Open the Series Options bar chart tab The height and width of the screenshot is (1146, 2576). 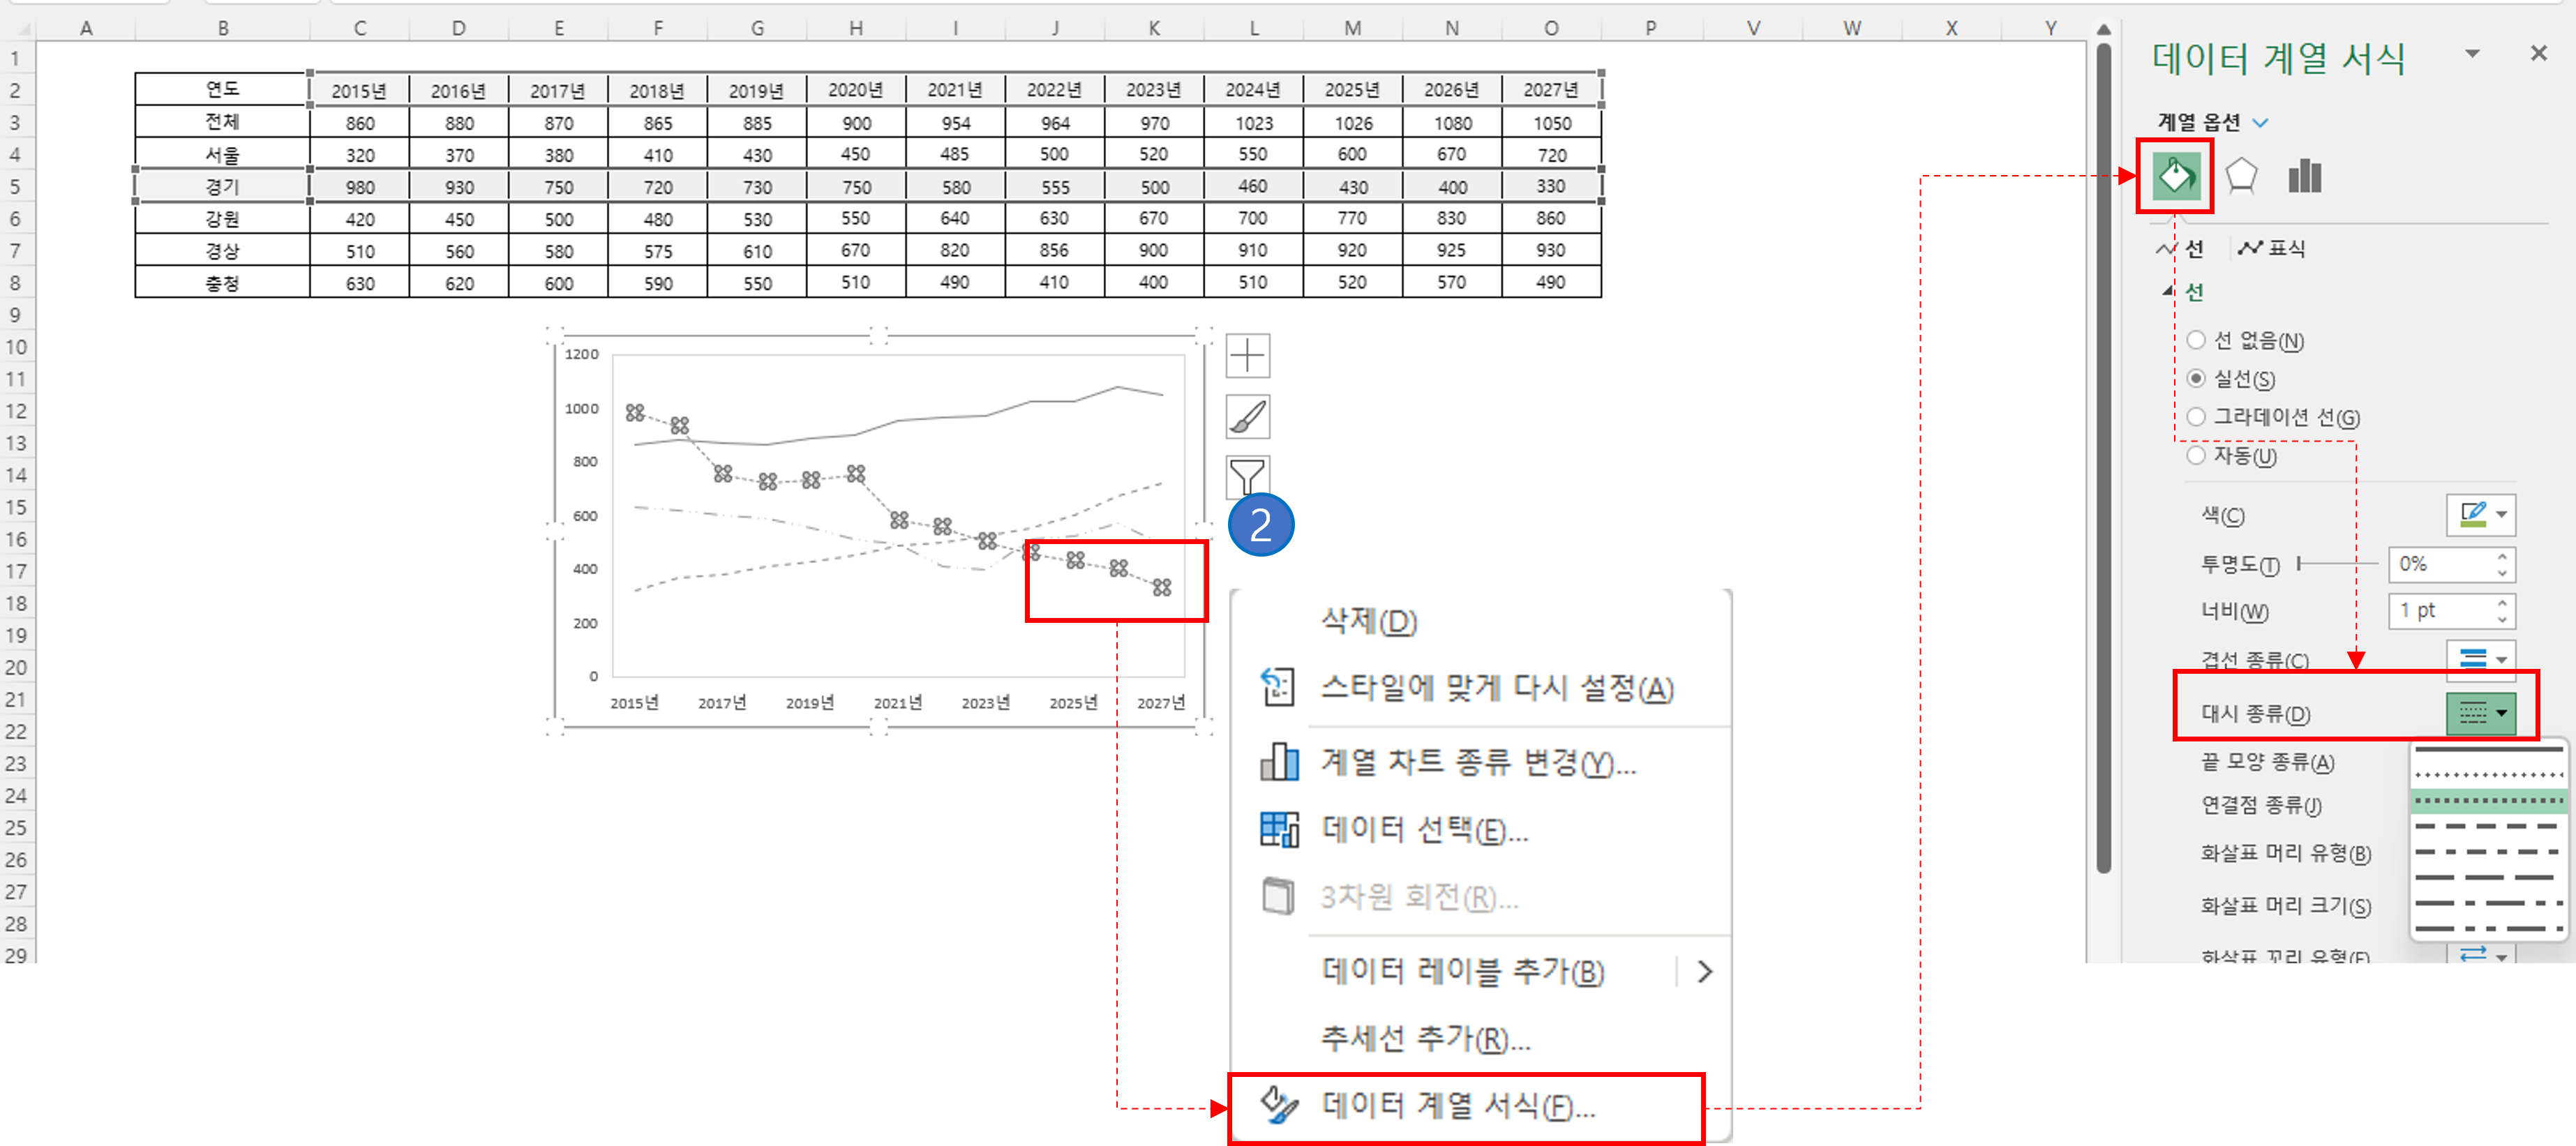[x=2304, y=177]
